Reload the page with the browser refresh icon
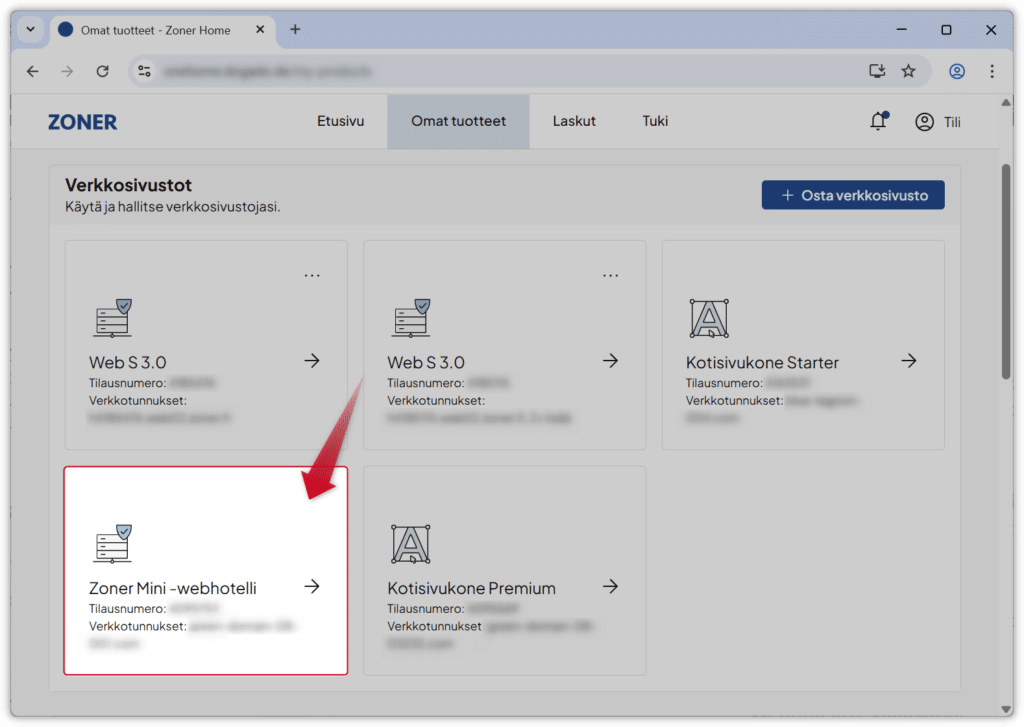The image size is (1024, 727). [102, 71]
